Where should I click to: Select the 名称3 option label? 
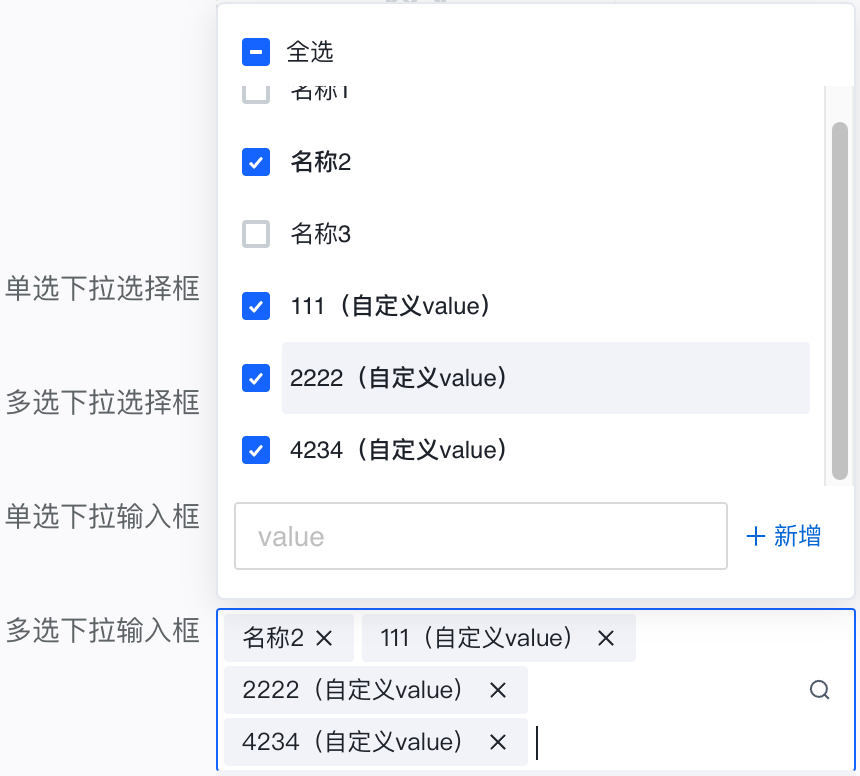pyautogui.click(x=321, y=234)
